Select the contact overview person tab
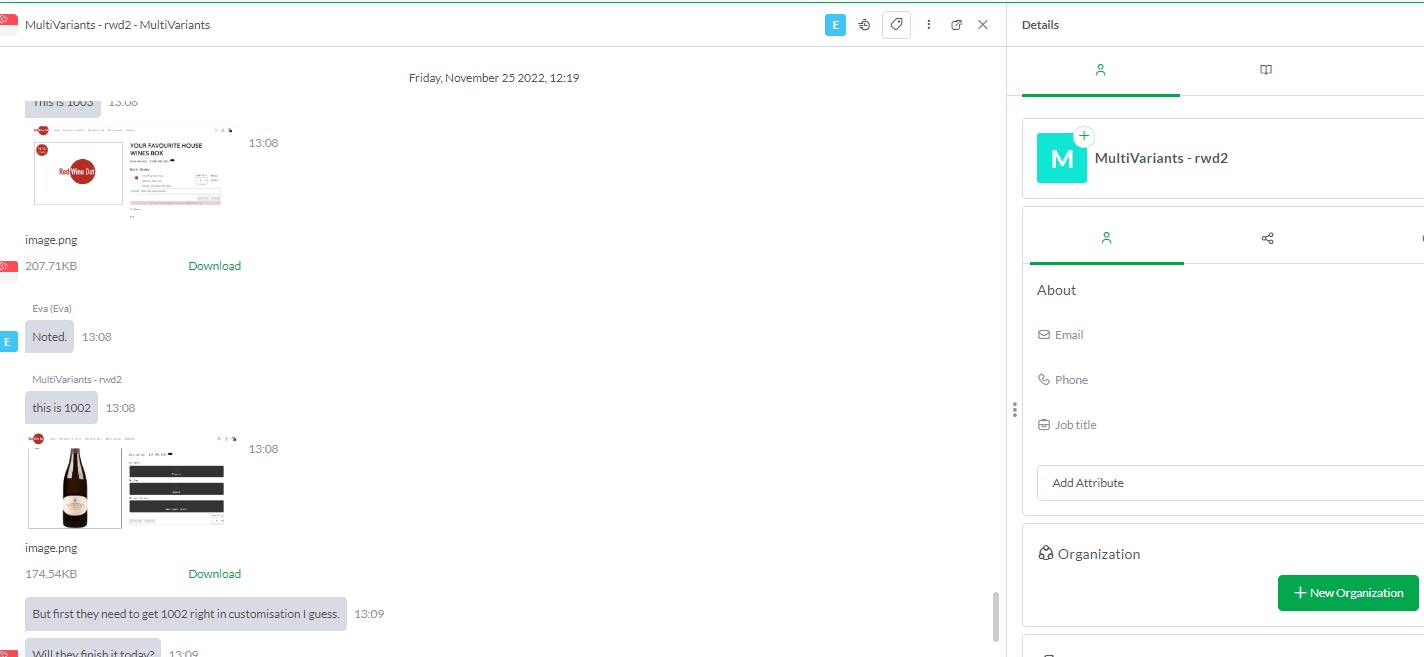This screenshot has width=1424, height=657. point(1100,70)
